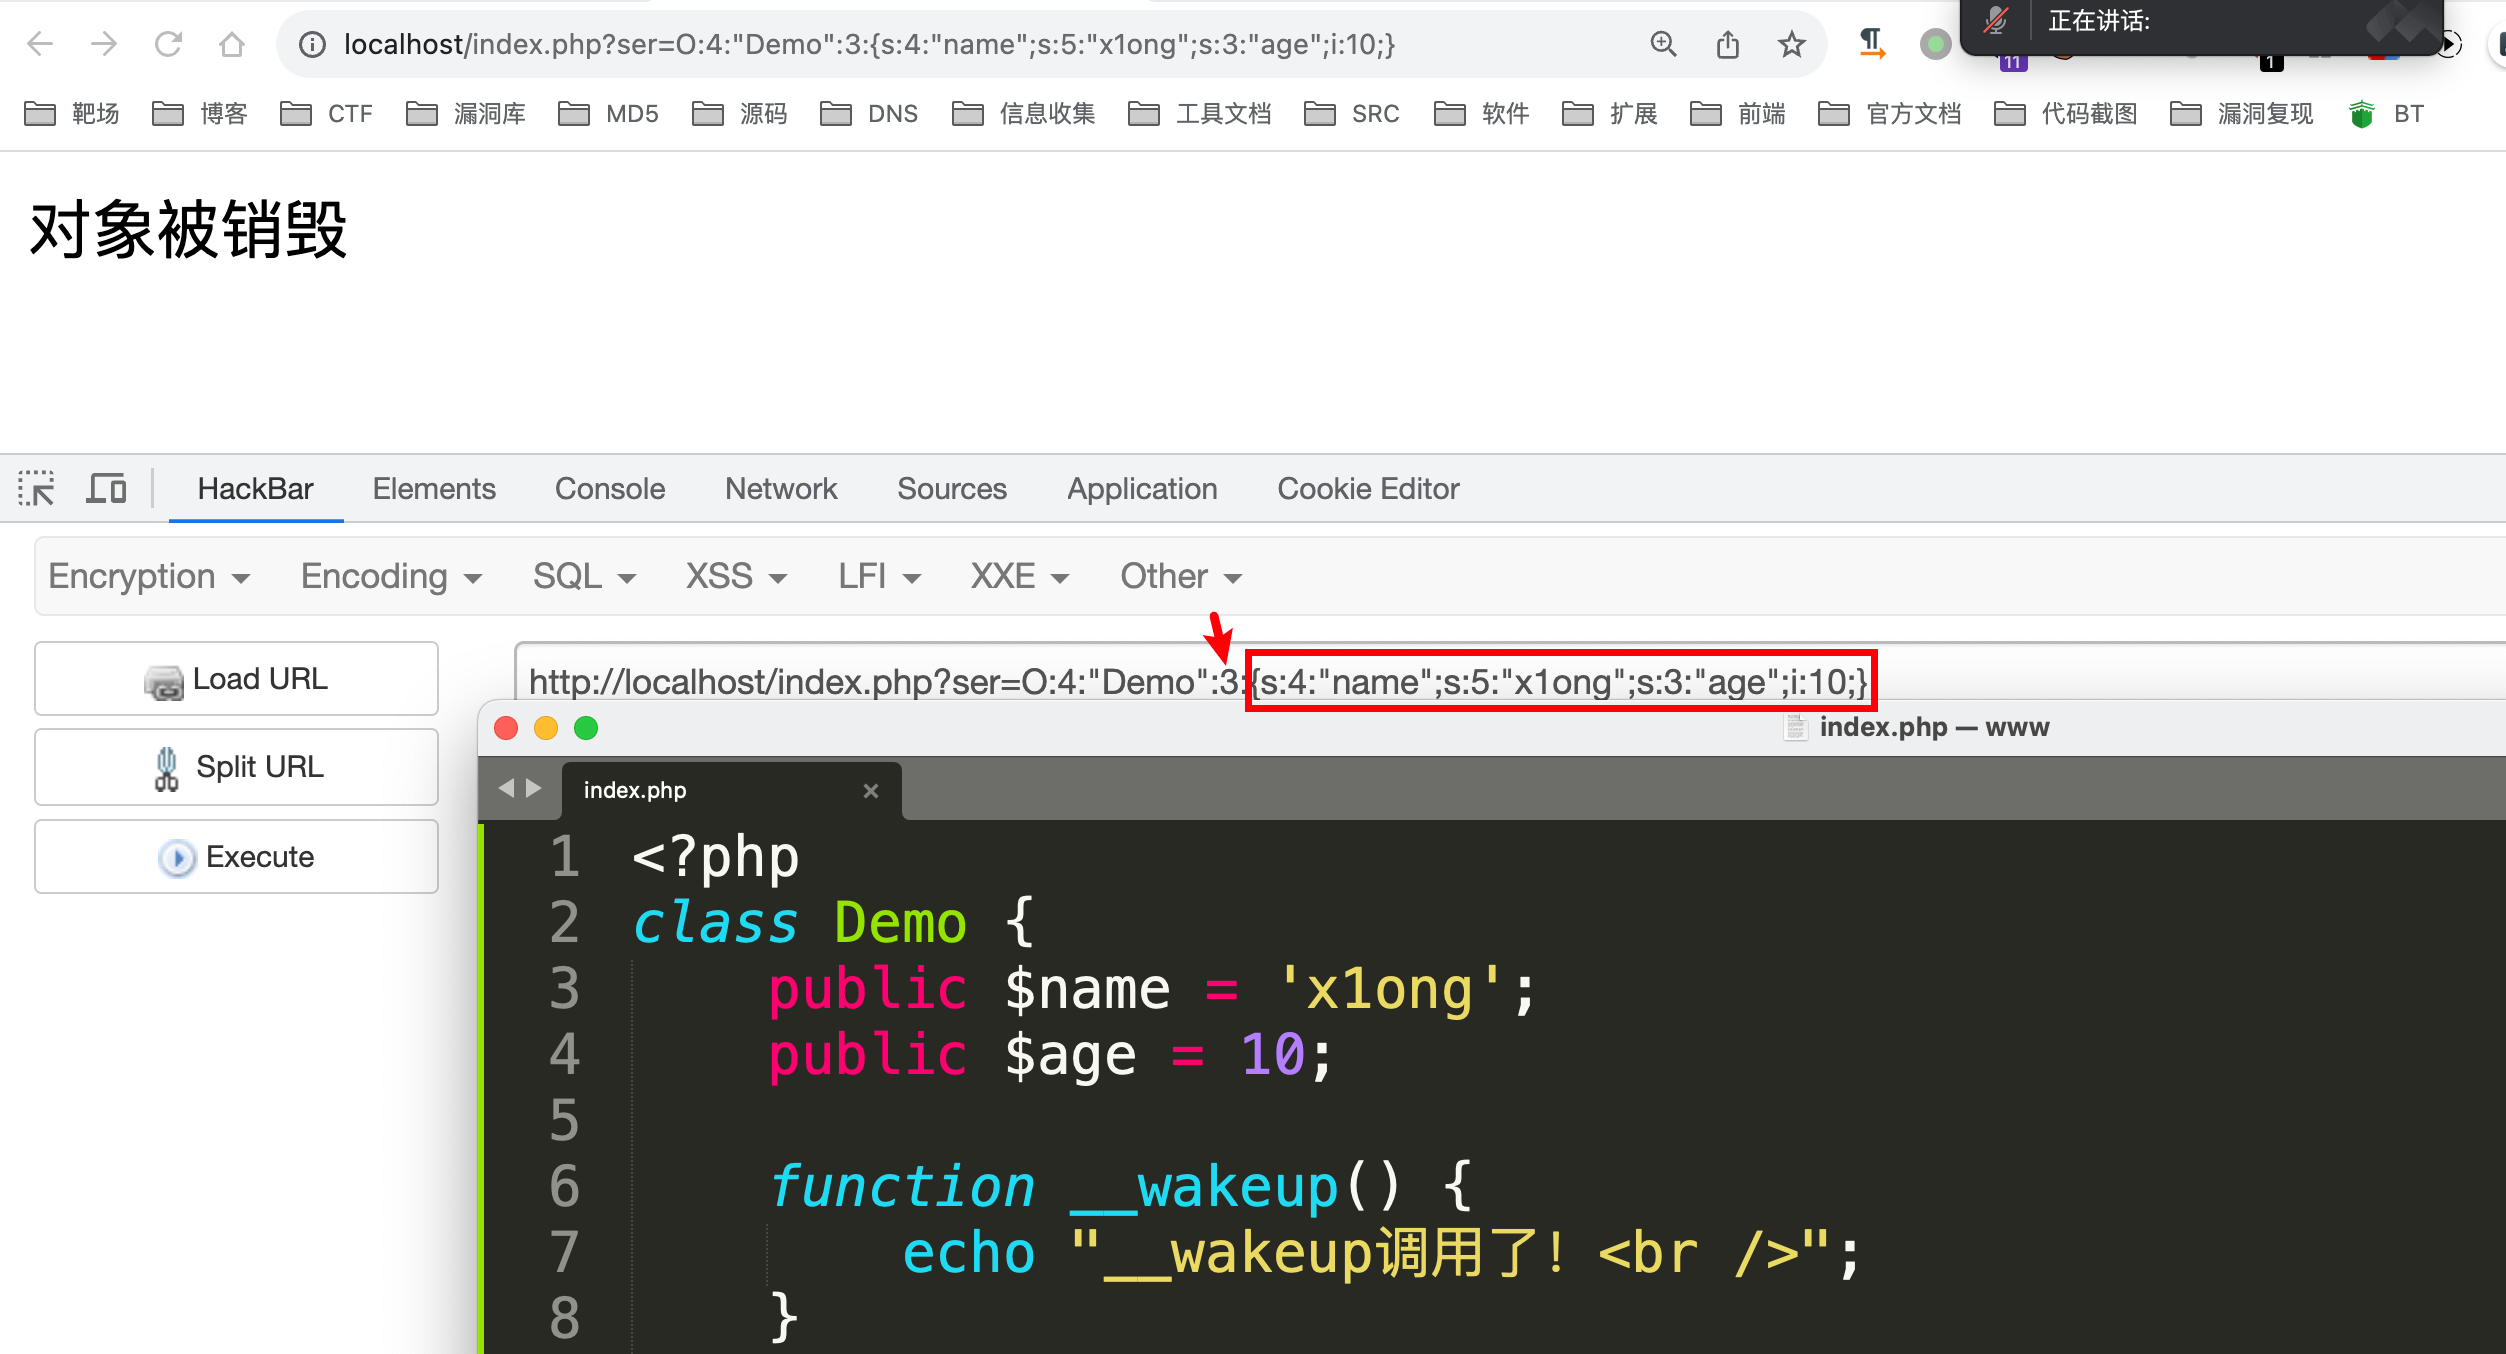
Task: Open the browser home page
Action: click(232, 44)
